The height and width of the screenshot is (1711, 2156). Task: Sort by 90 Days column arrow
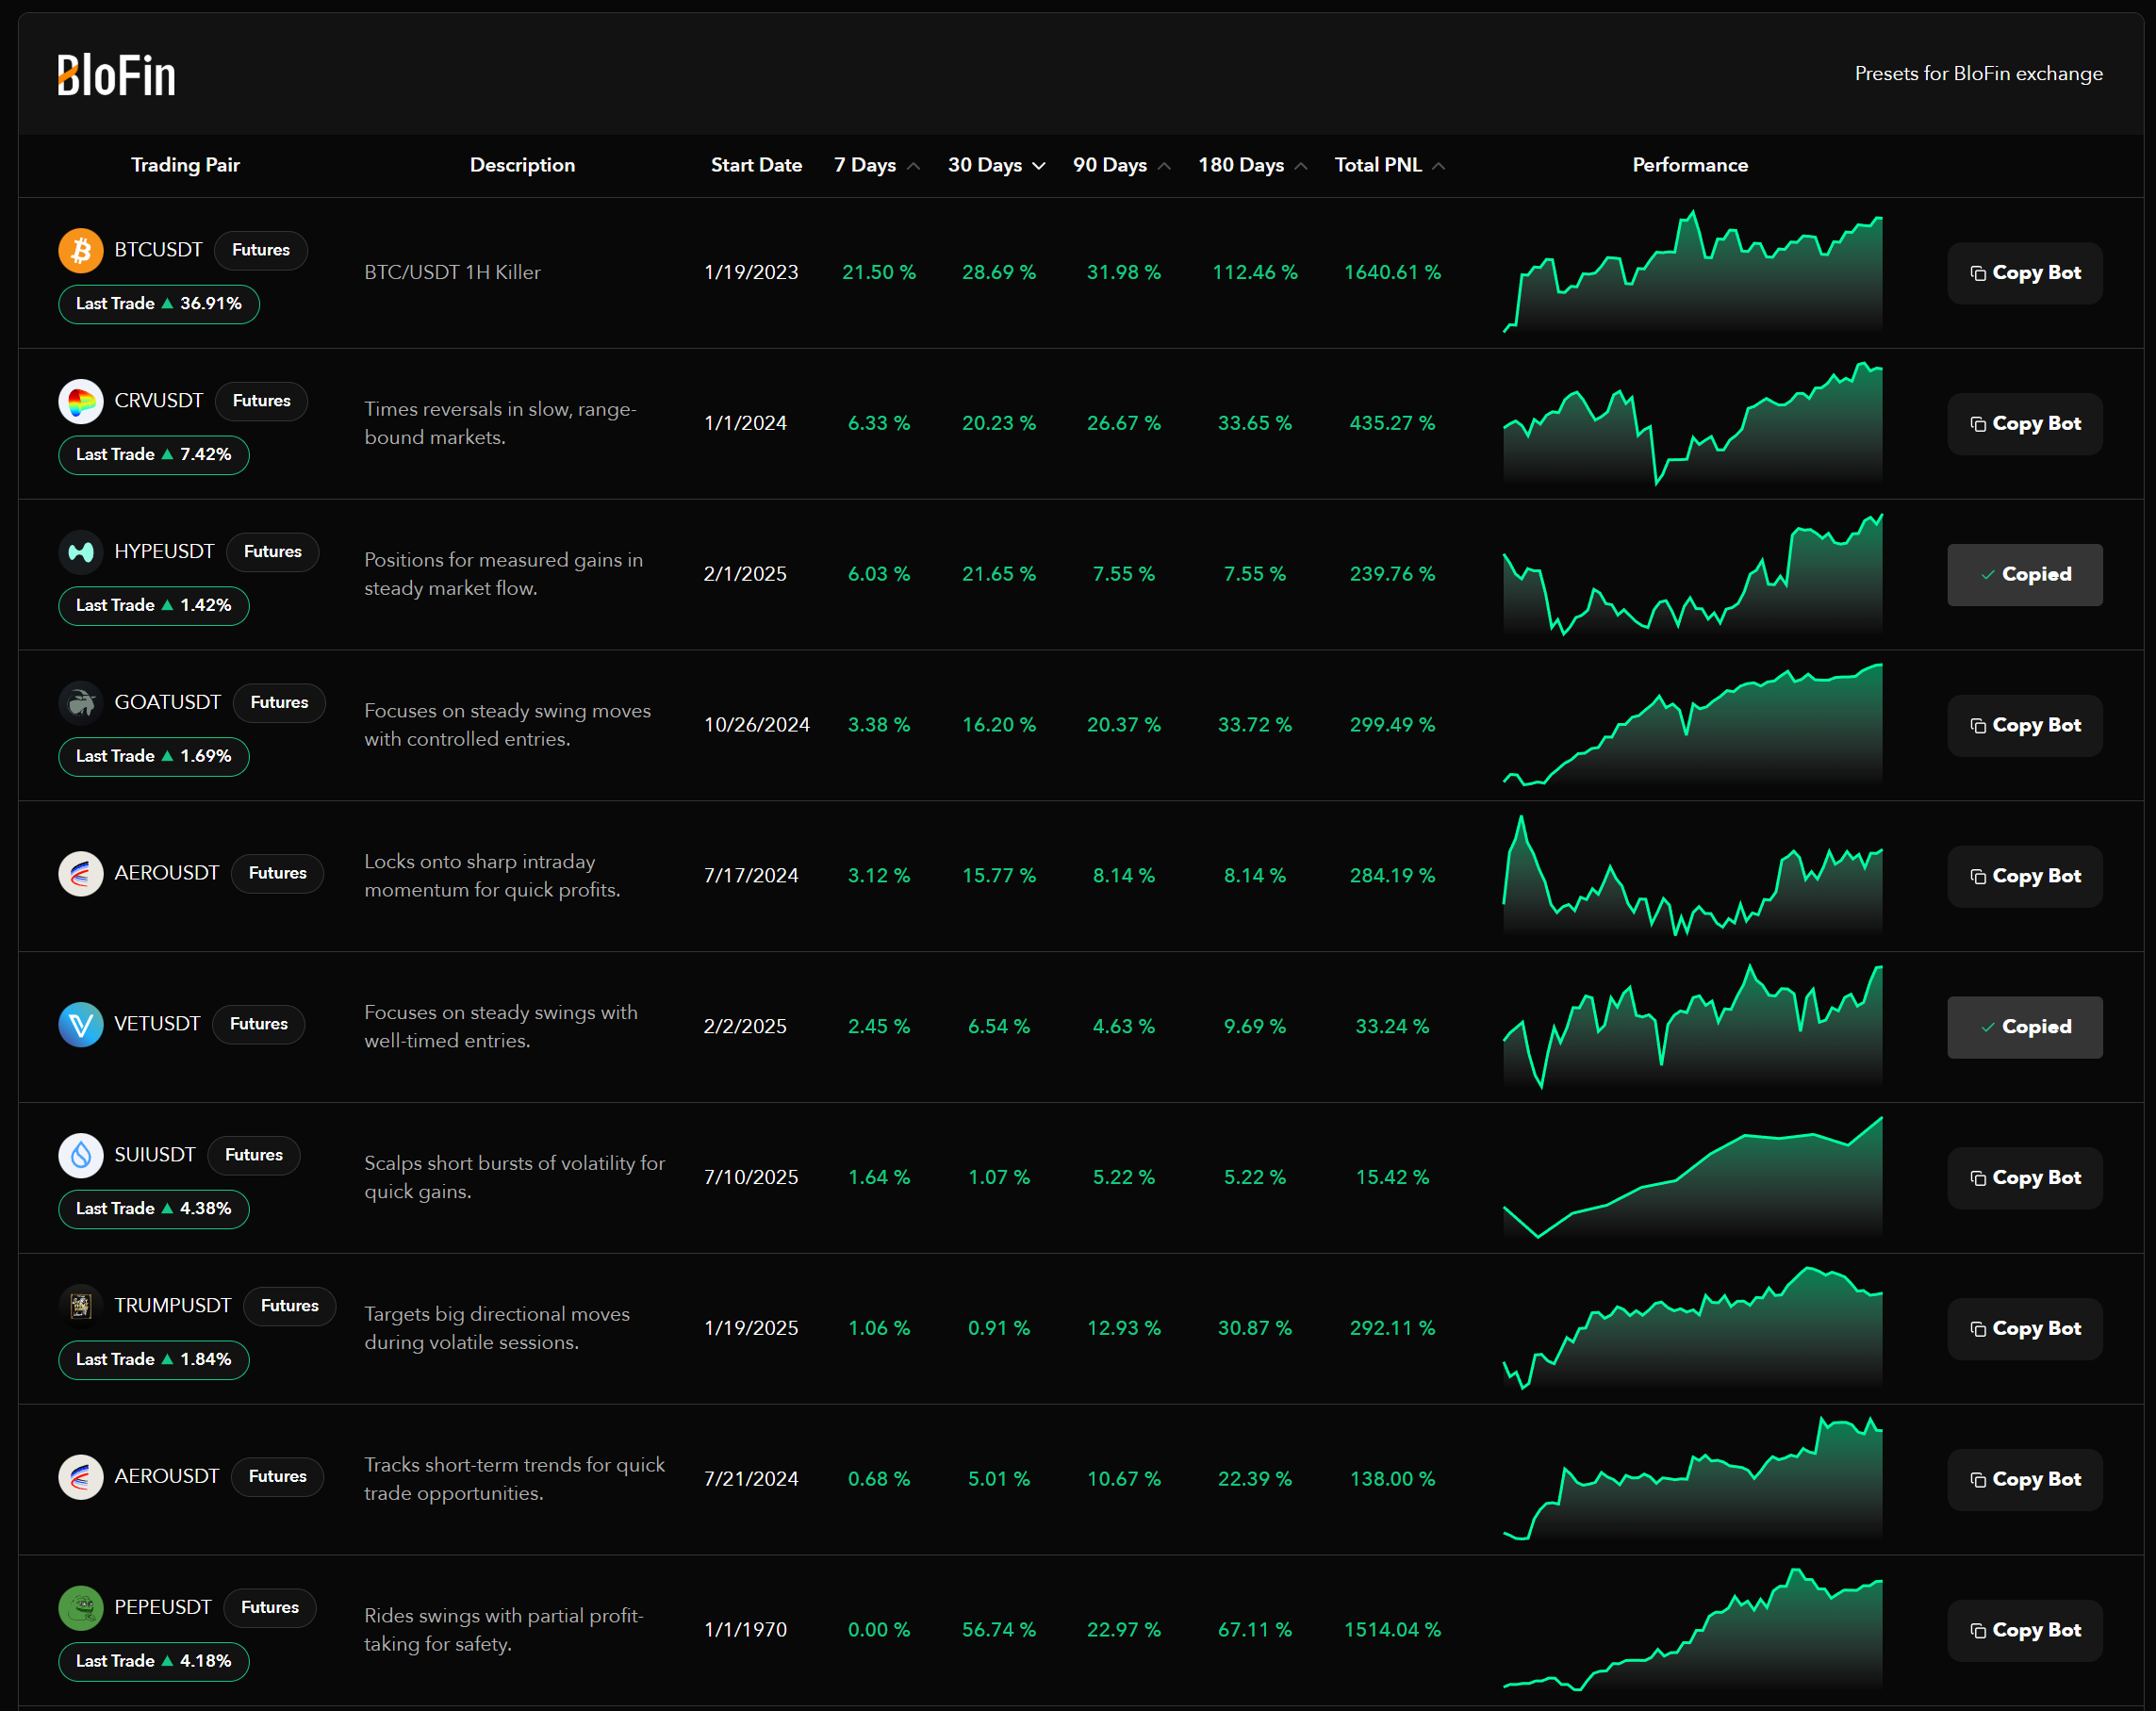point(1164,166)
